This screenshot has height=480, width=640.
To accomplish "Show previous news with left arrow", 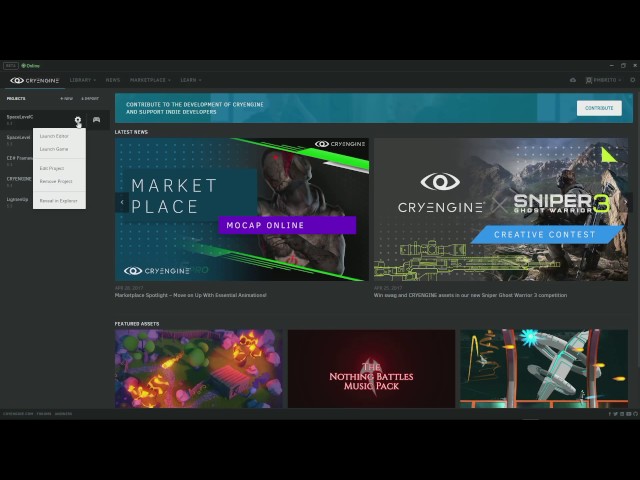I will [x=122, y=202].
